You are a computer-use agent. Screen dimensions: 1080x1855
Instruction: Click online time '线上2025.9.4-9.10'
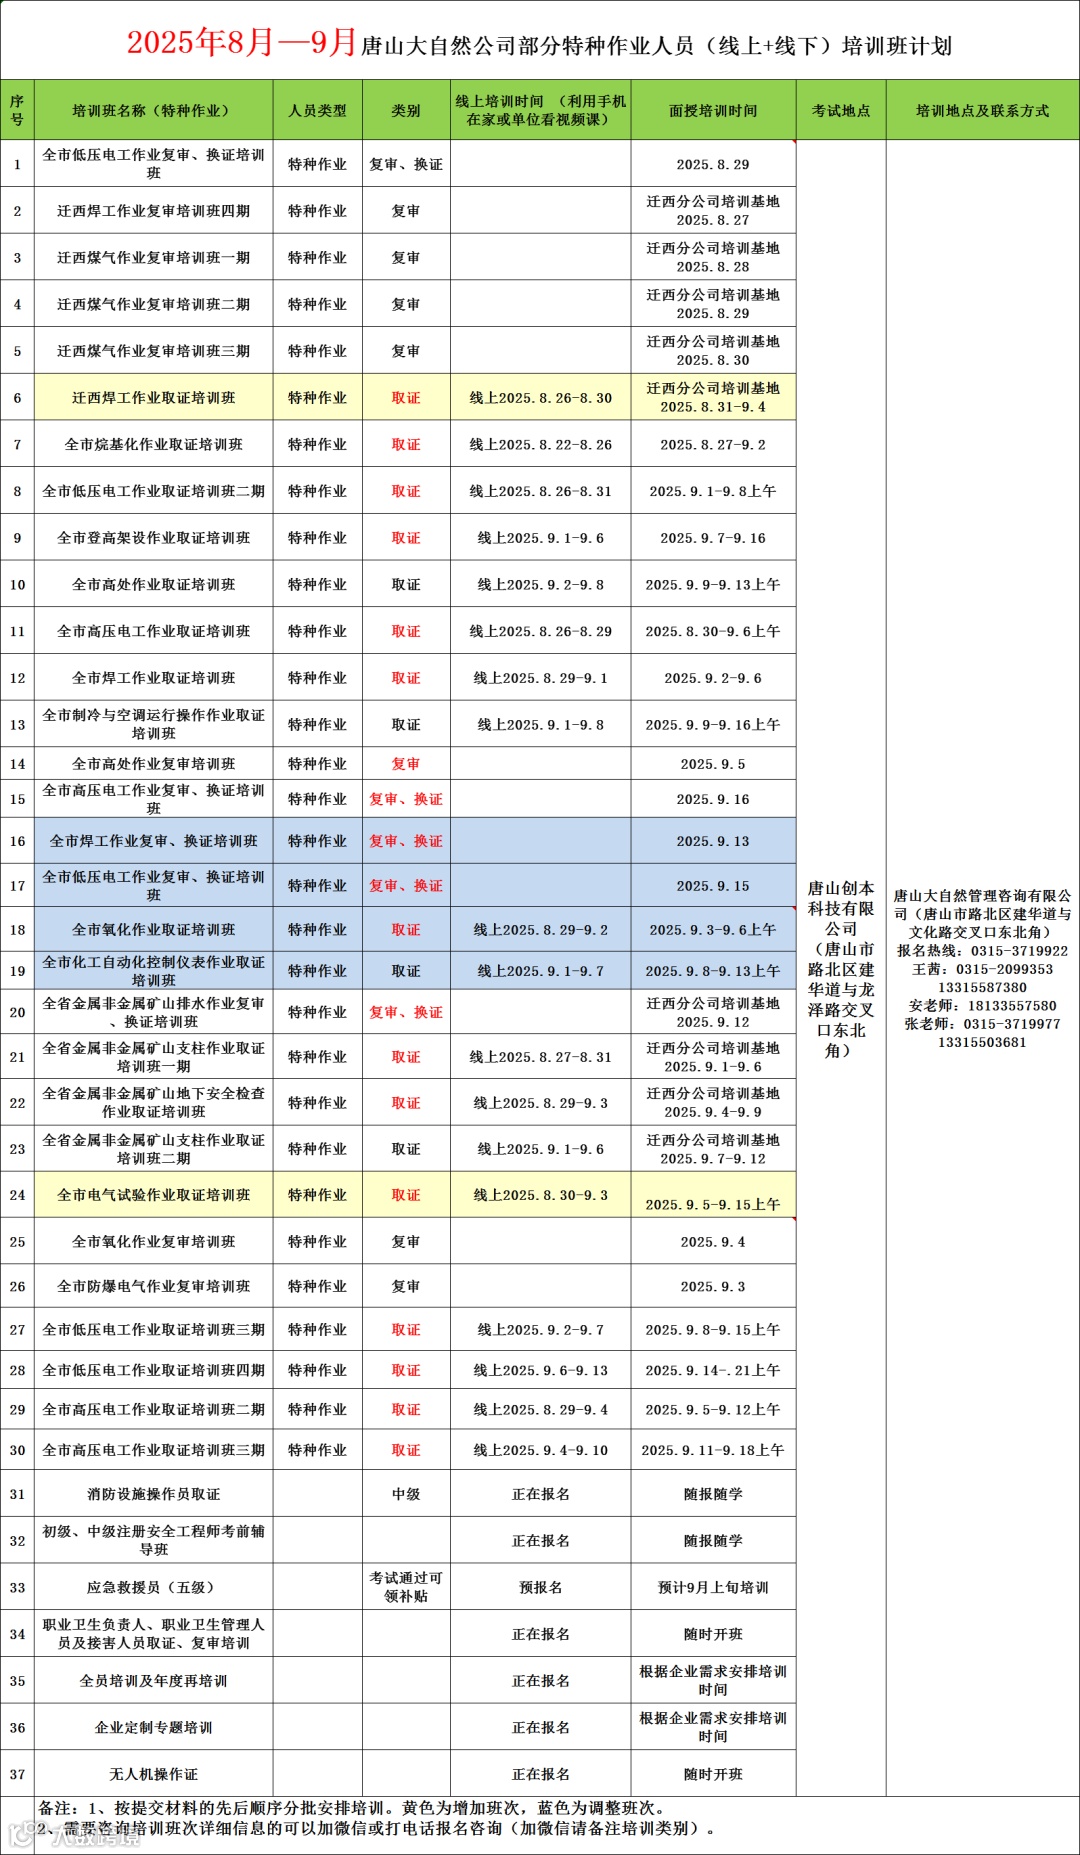click(x=540, y=1450)
